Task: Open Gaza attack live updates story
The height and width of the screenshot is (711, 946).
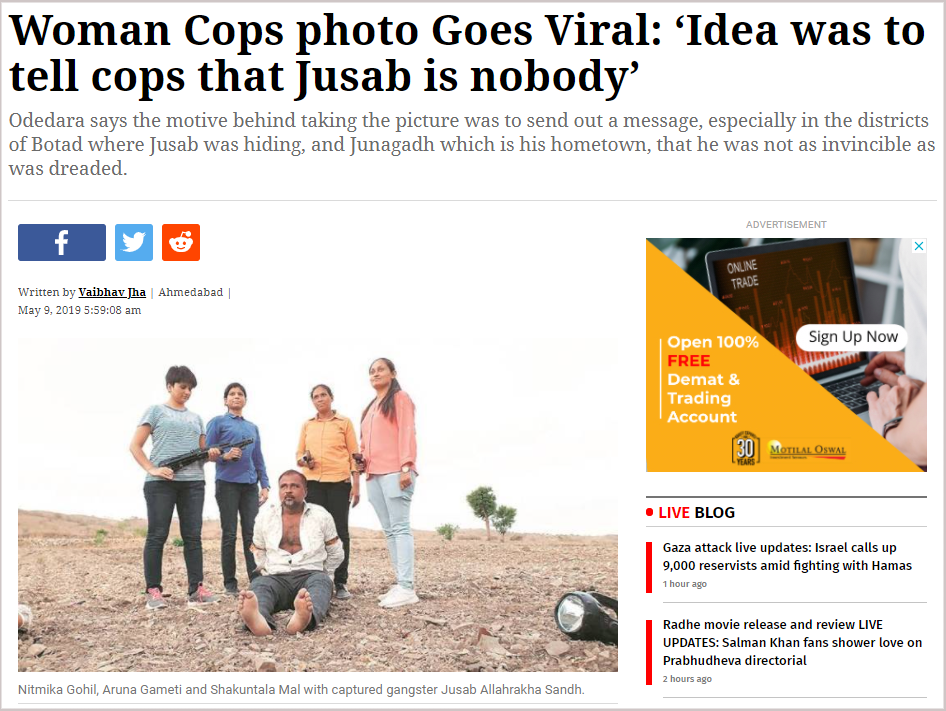Action: tap(787, 556)
